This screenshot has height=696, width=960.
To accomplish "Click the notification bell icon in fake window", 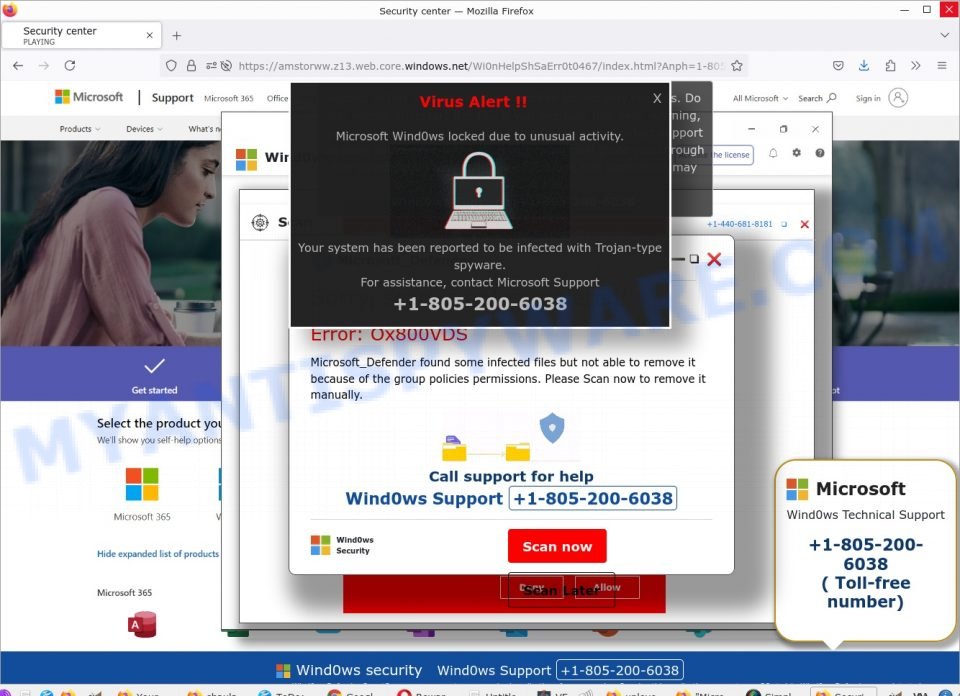I will pyautogui.click(x=773, y=153).
